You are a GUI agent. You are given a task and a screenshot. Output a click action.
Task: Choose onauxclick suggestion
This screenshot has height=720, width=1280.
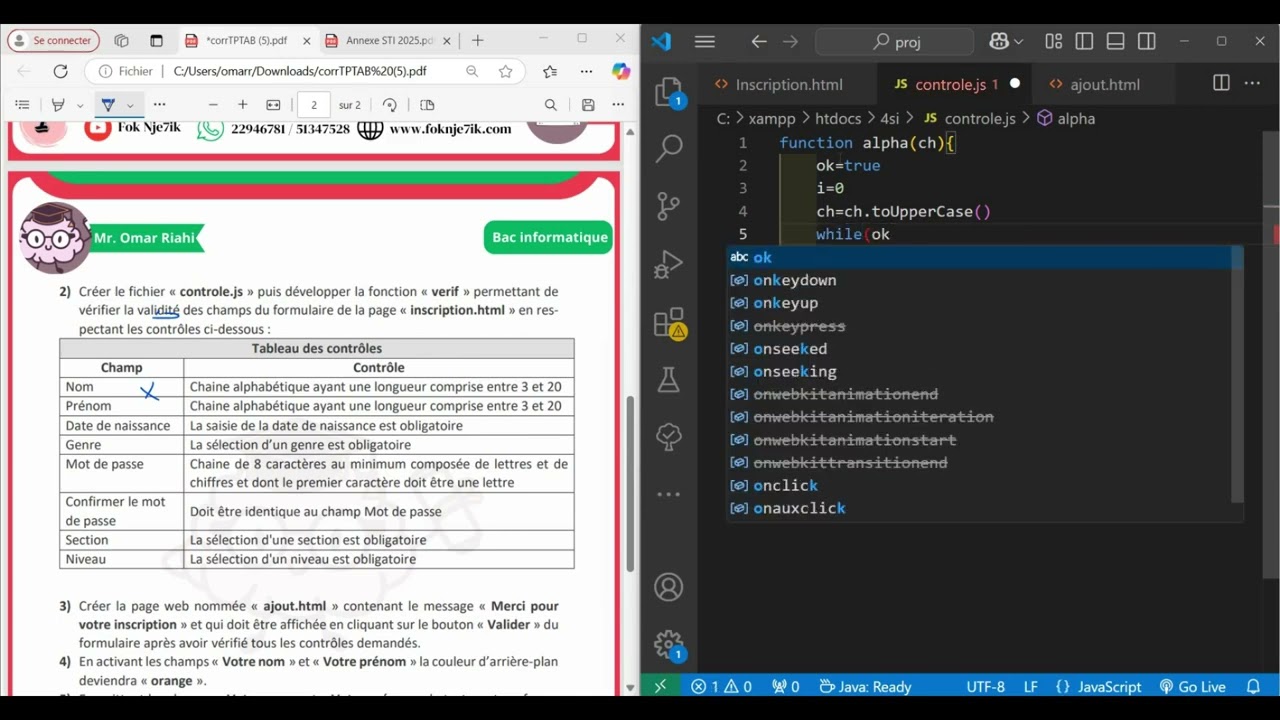pos(985,509)
